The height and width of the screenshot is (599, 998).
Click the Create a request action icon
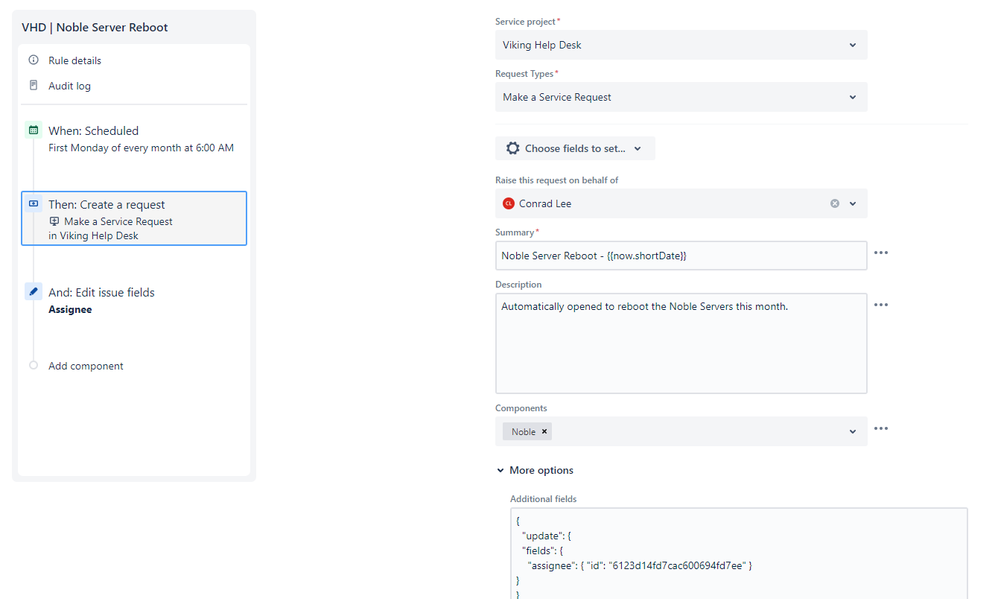click(33, 204)
